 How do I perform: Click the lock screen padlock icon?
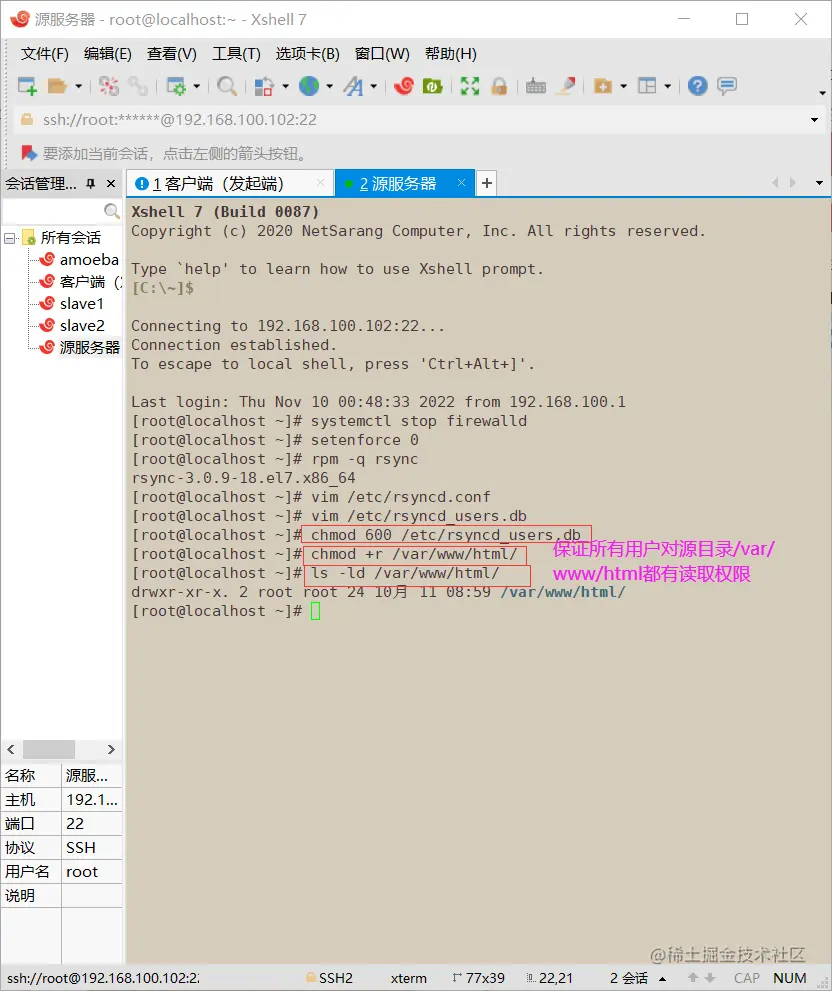tap(499, 85)
